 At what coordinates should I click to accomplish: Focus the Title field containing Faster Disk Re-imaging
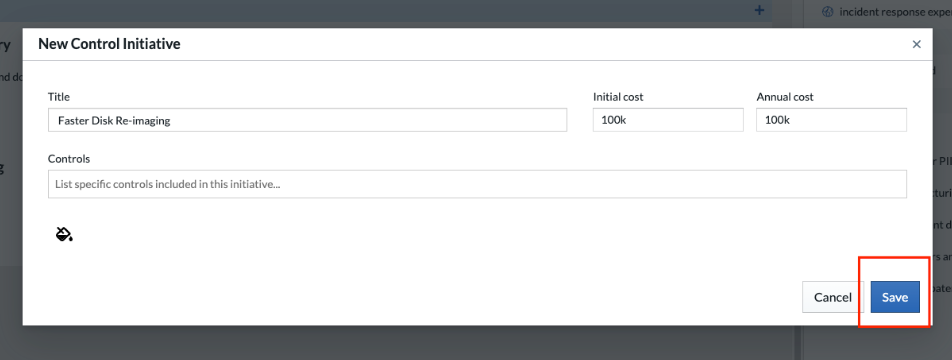307,120
